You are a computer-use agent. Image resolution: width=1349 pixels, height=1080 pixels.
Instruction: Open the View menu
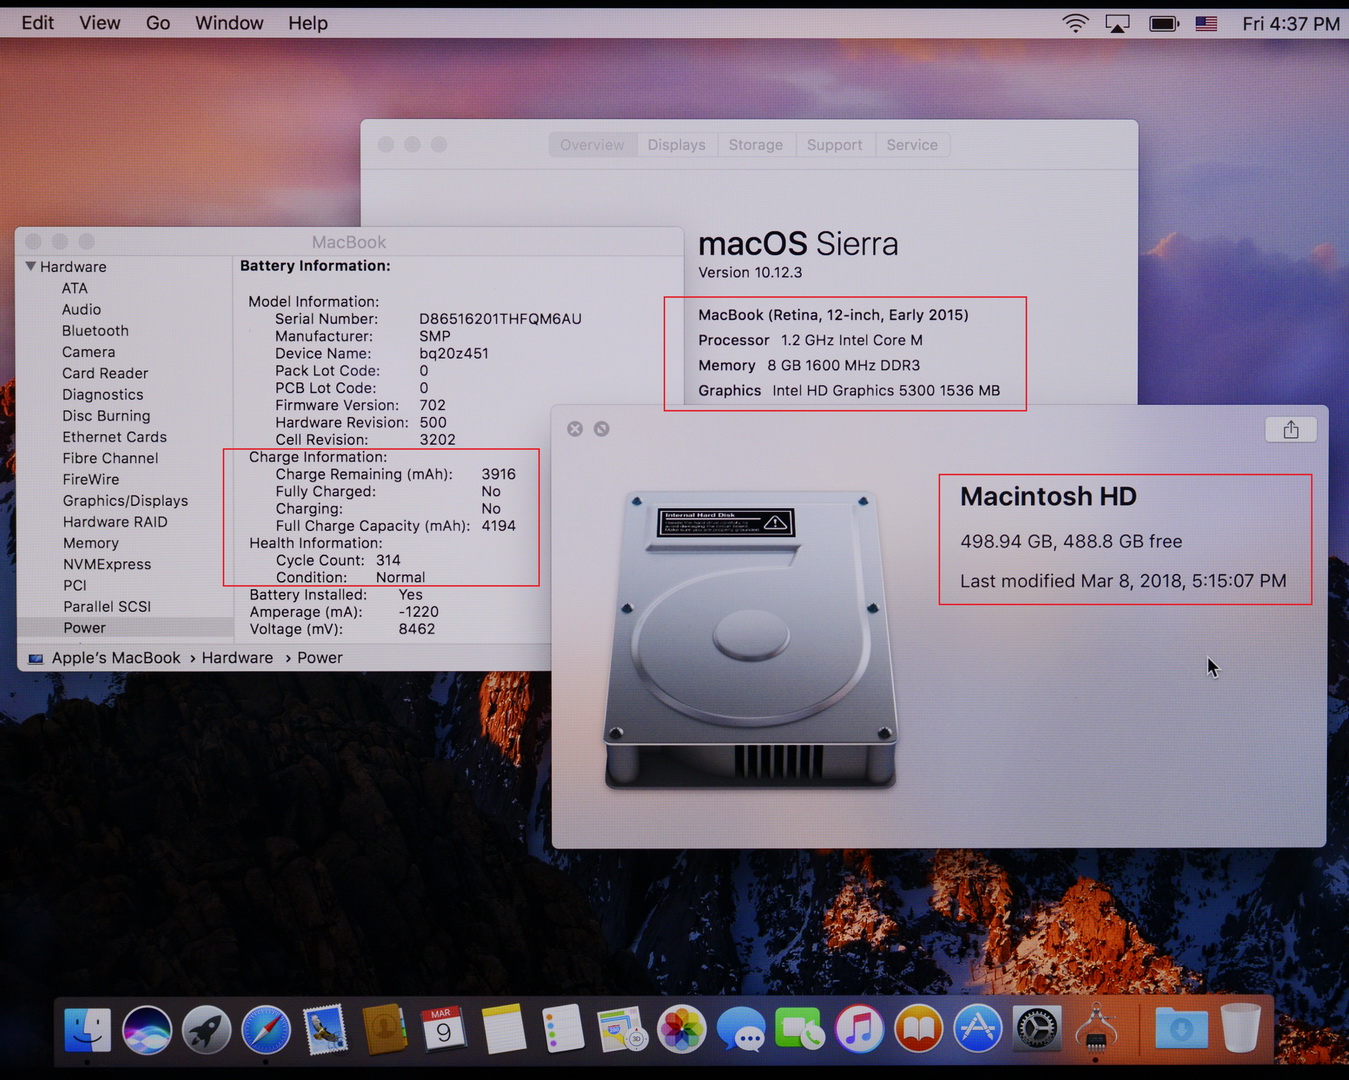[x=100, y=23]
